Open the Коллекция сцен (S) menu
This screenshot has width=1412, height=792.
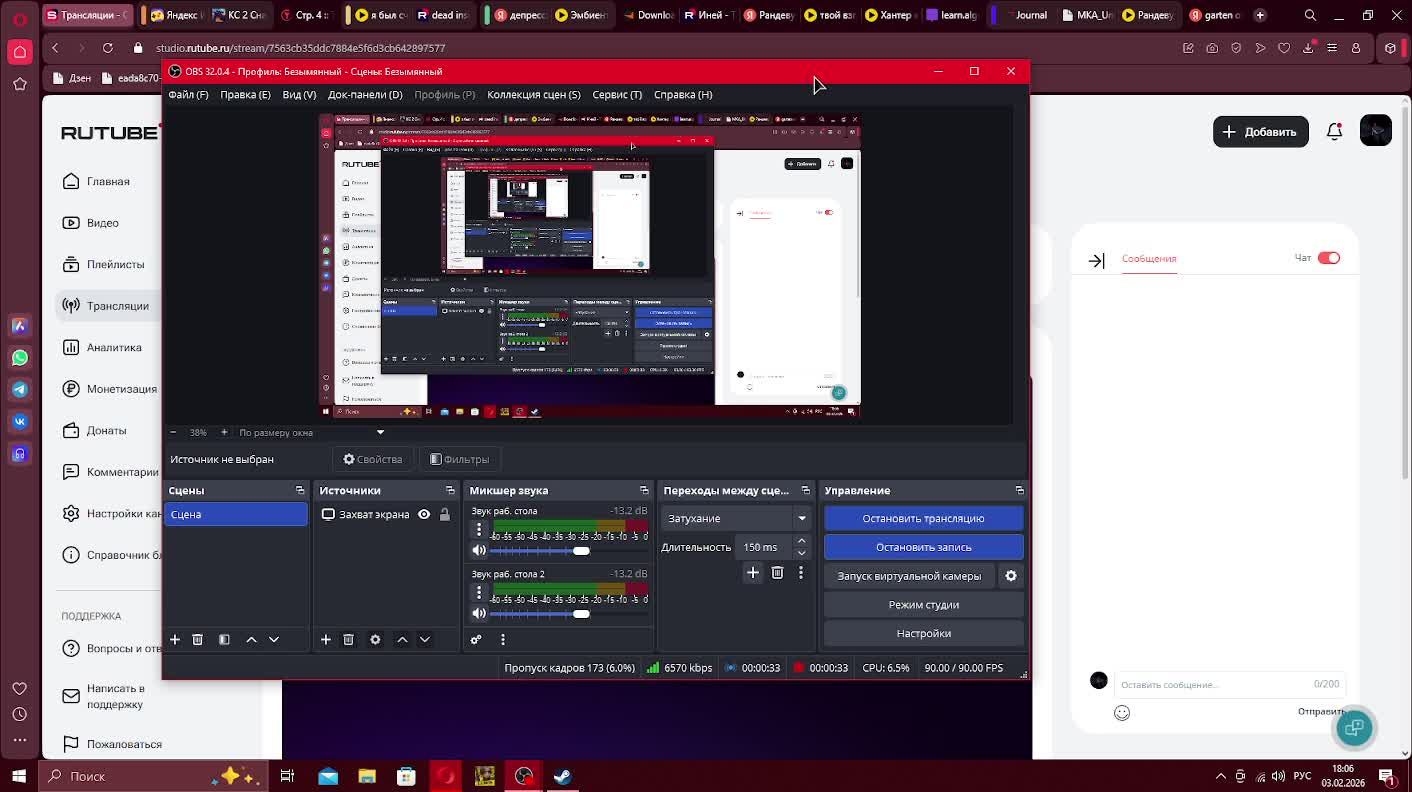pyautogui.click(x=533, y=95)
